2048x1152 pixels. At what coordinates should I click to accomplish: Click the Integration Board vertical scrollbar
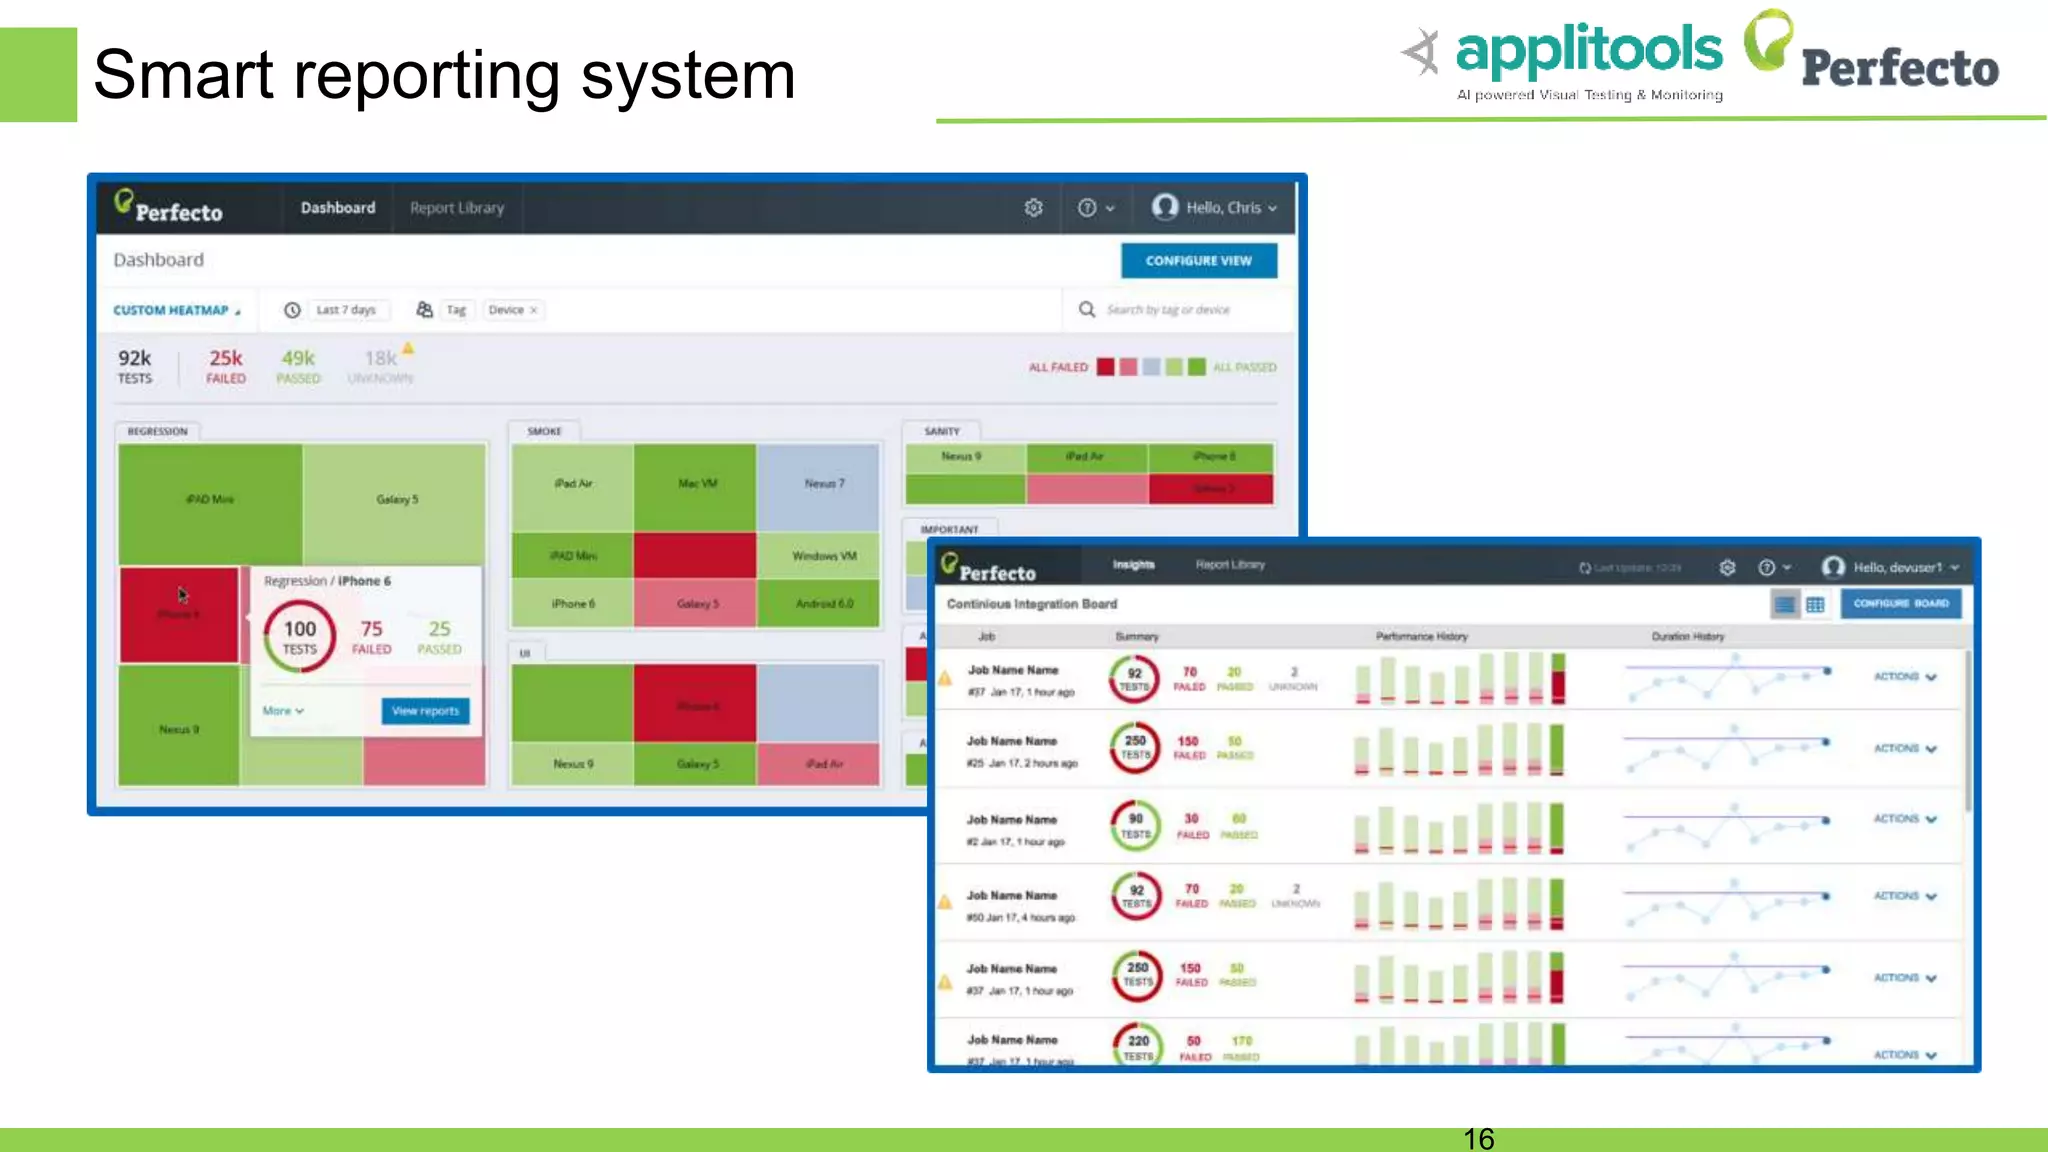pos(1968,730)
